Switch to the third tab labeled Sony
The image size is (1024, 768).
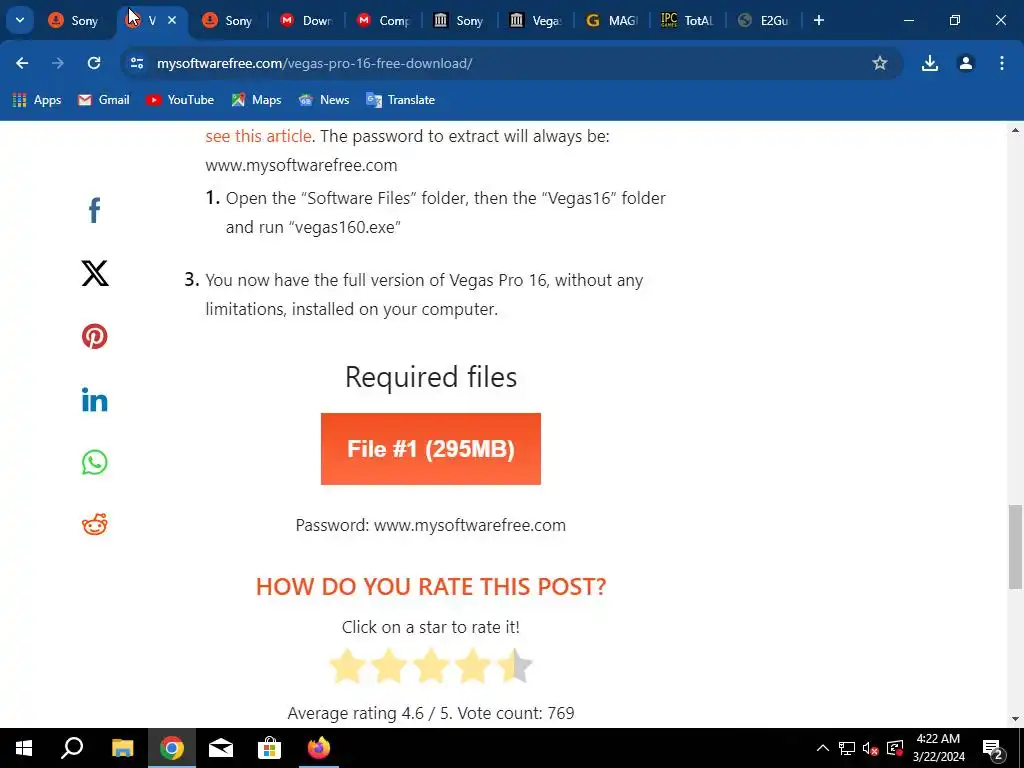[229, 20]
